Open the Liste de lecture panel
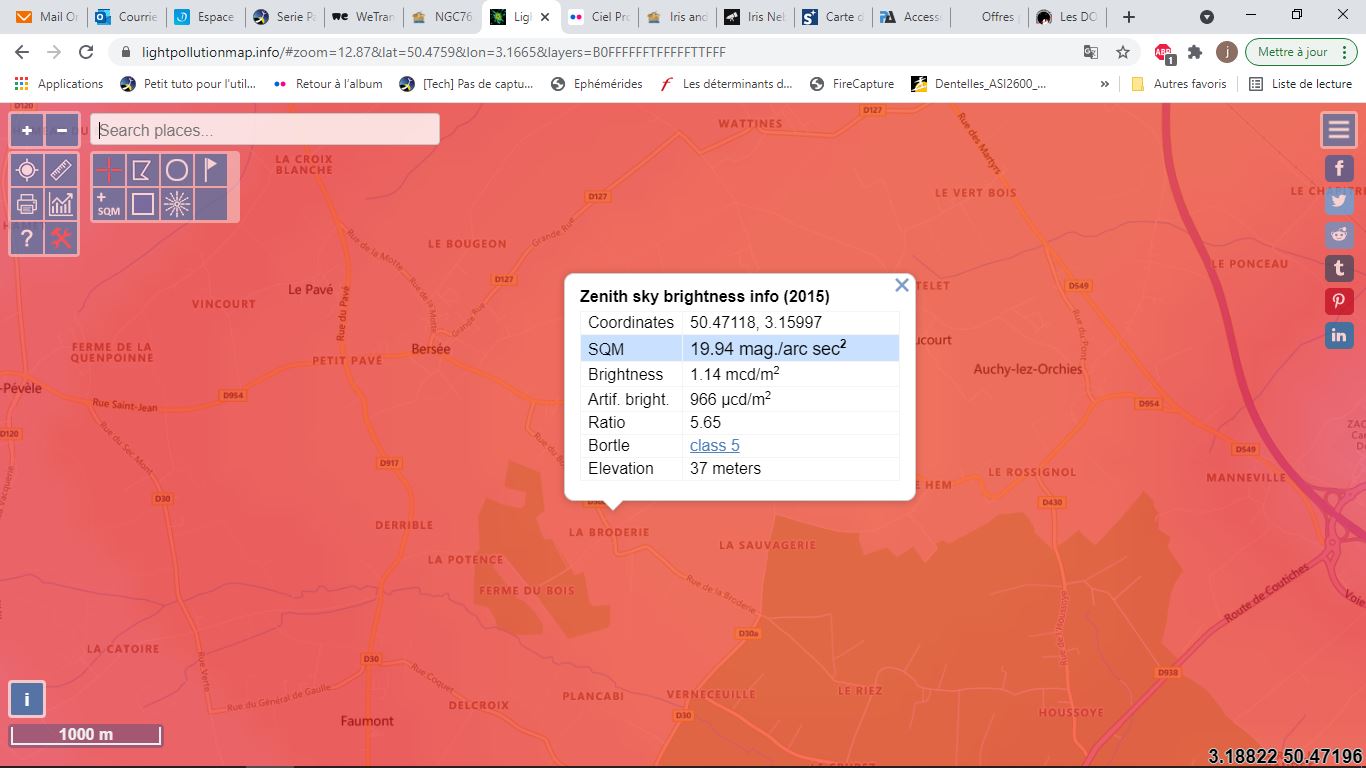 click(1301, 84)
